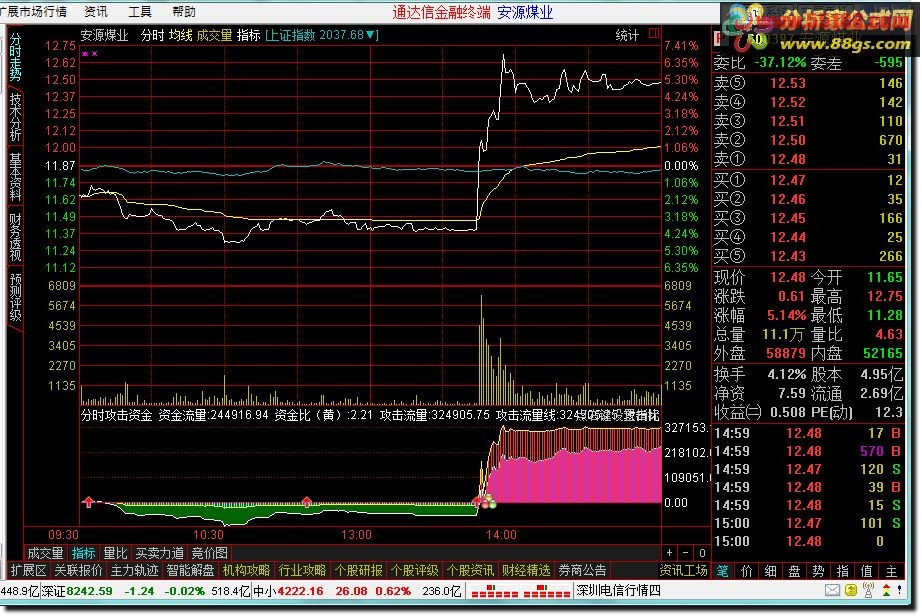The height and width of the screenshot is (616, 922).
Task: Toggle the 成交量 label in chart header
Action: coord(214,35)
